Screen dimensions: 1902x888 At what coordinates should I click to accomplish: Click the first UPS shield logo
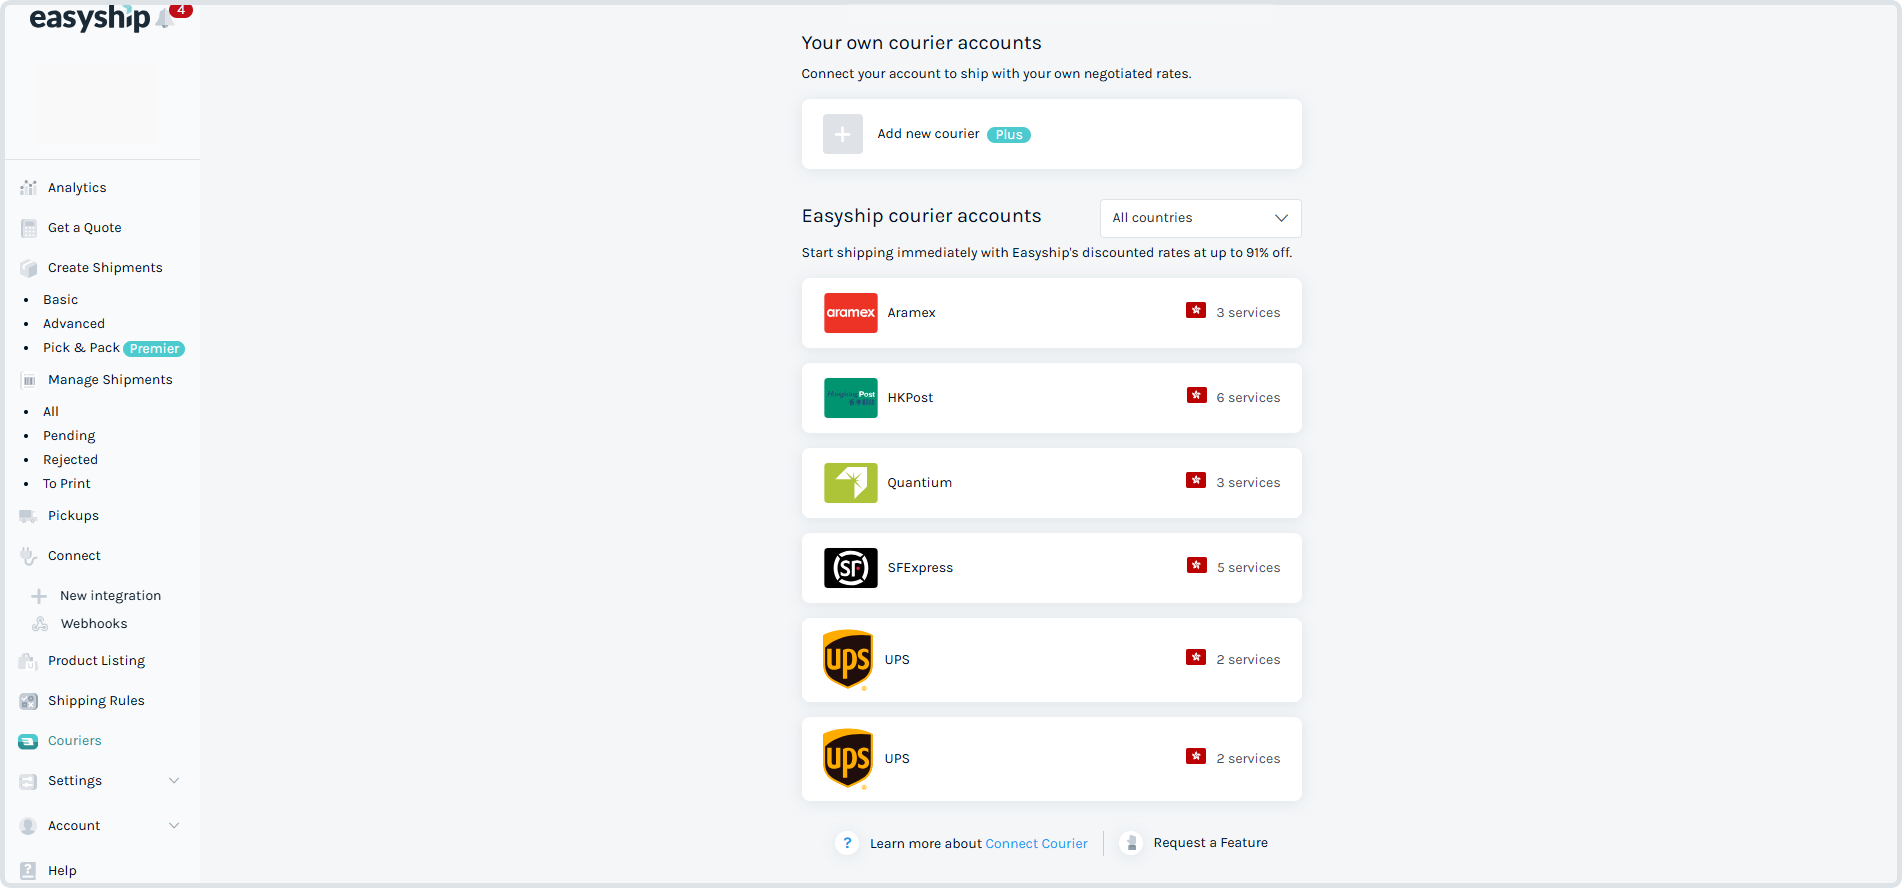point(848,660)
